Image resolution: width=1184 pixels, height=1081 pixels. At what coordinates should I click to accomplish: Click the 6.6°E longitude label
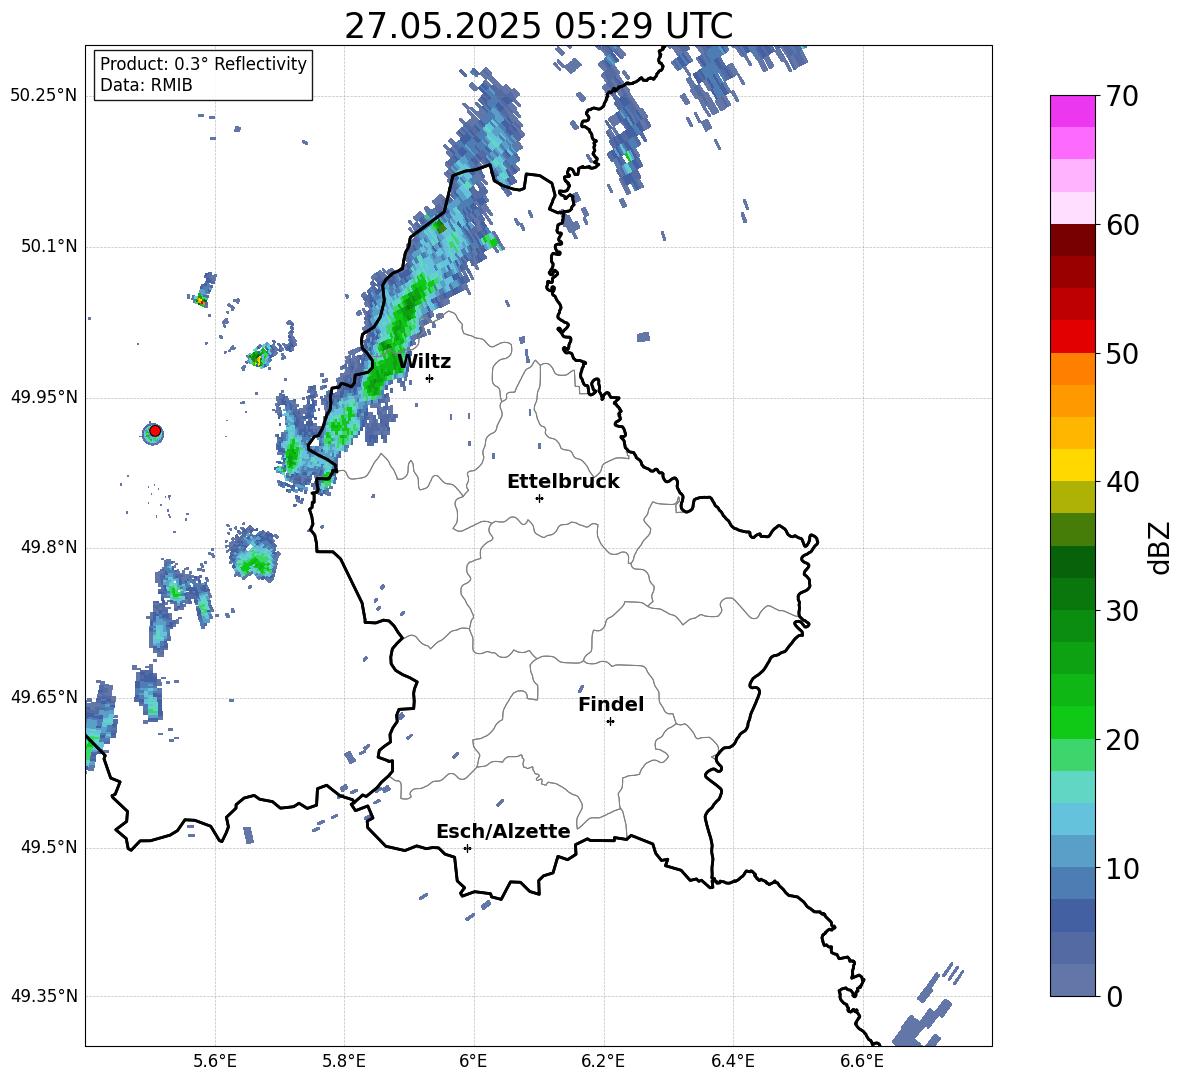(862, 1061)
